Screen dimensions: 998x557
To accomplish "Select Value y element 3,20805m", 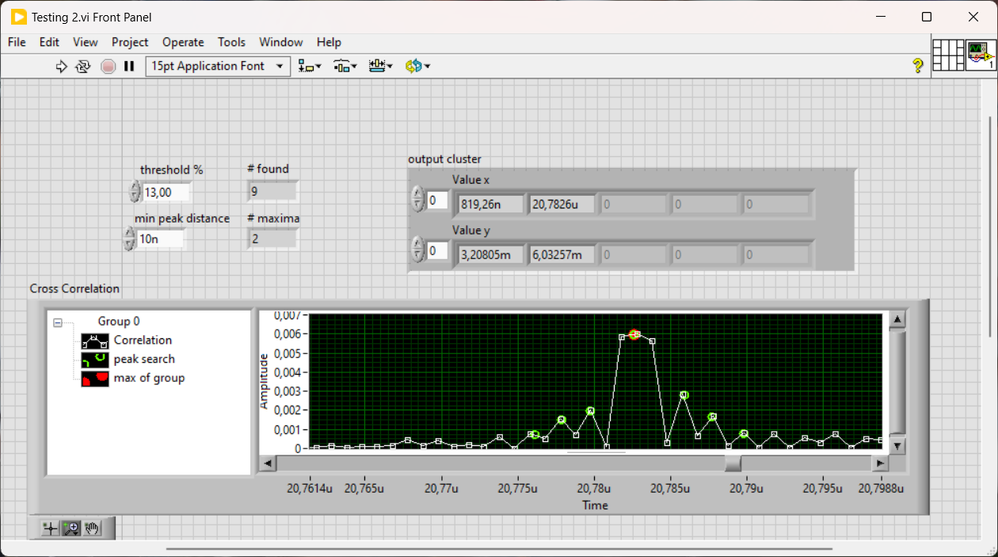I will click(x=490, y=255).
